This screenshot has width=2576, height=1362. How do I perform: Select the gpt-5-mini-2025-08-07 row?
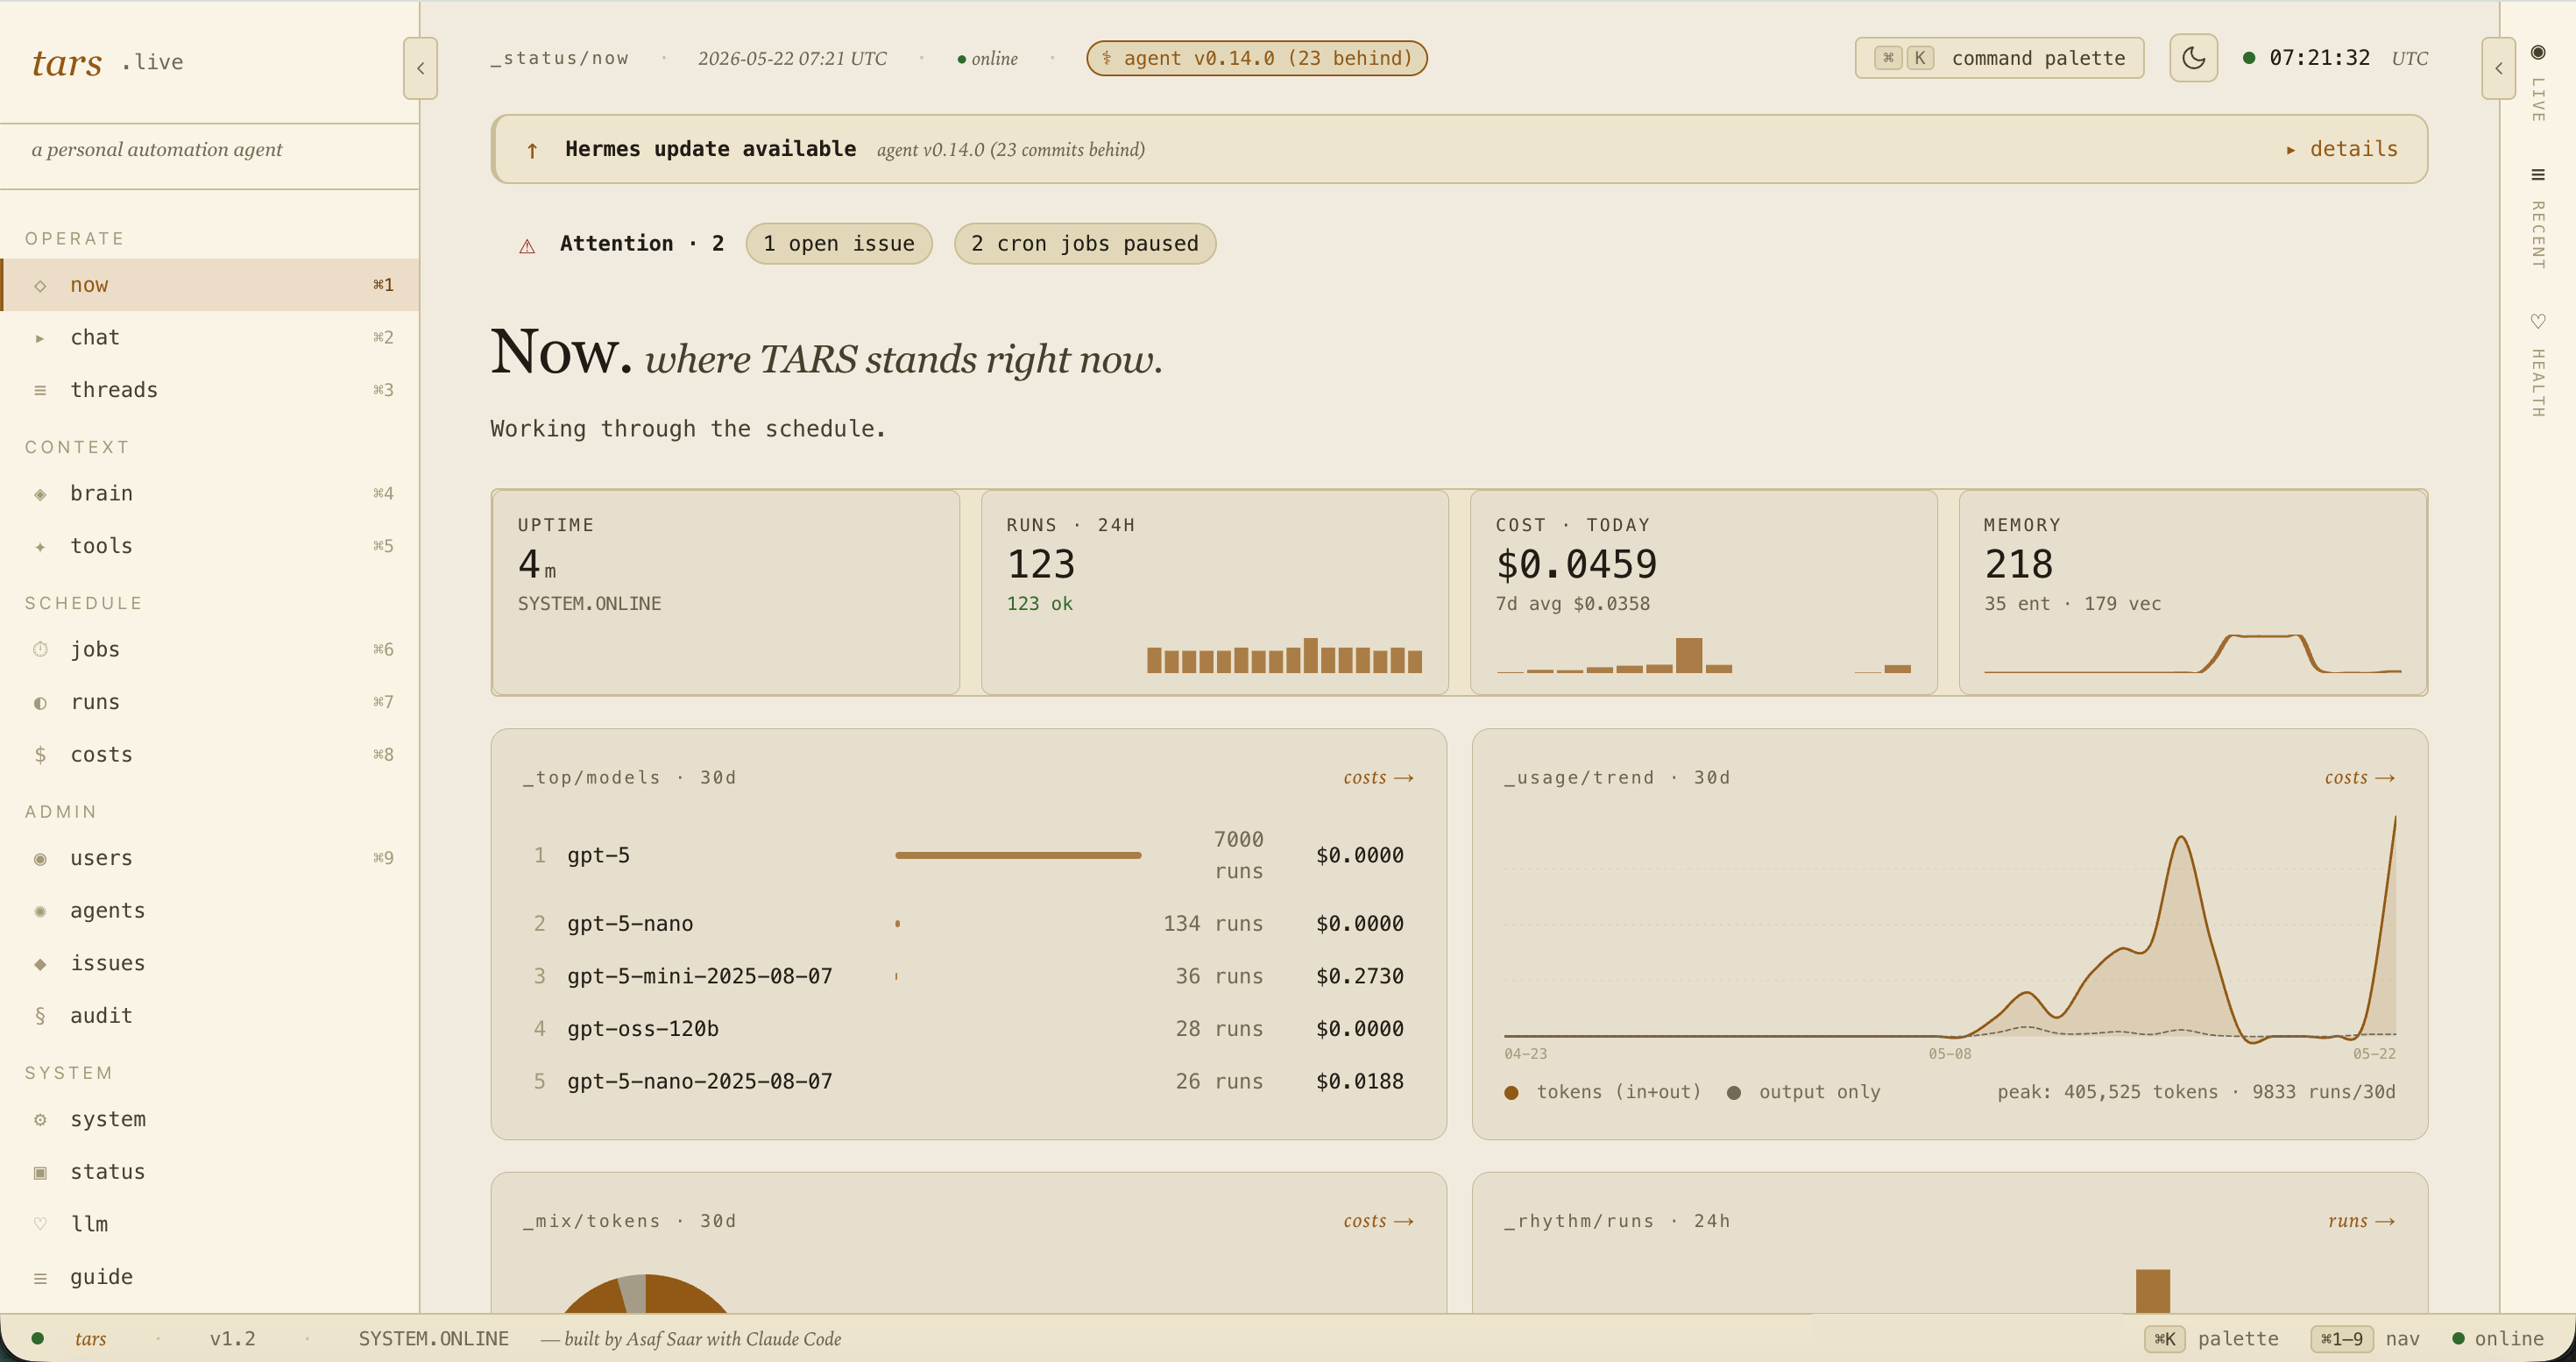click(968, 976)
